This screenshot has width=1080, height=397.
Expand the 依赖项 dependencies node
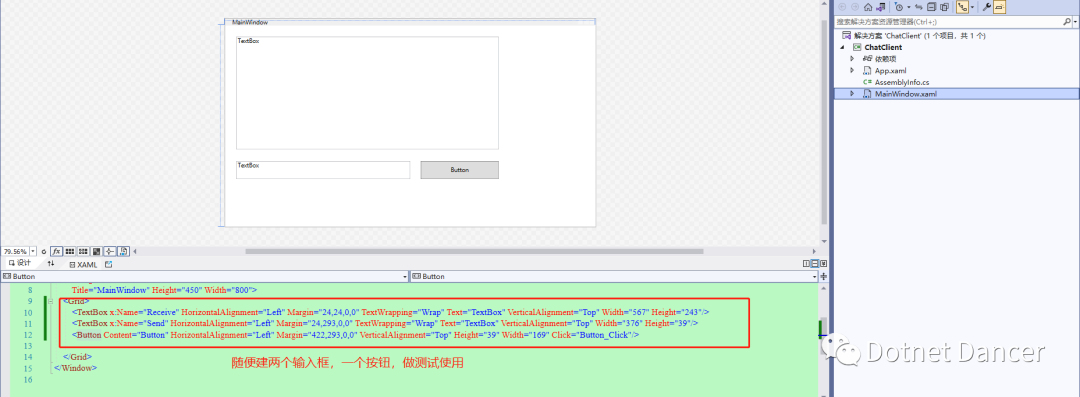click(852, 59)
